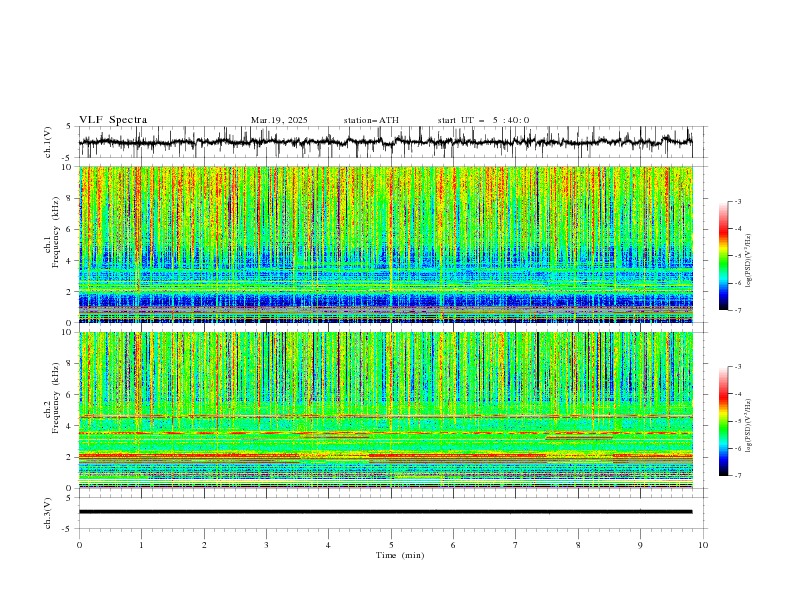Click the '1' tick on the time axis
Image resolution: width=792 pixels, height=612 pixels.
click(141, 545)
